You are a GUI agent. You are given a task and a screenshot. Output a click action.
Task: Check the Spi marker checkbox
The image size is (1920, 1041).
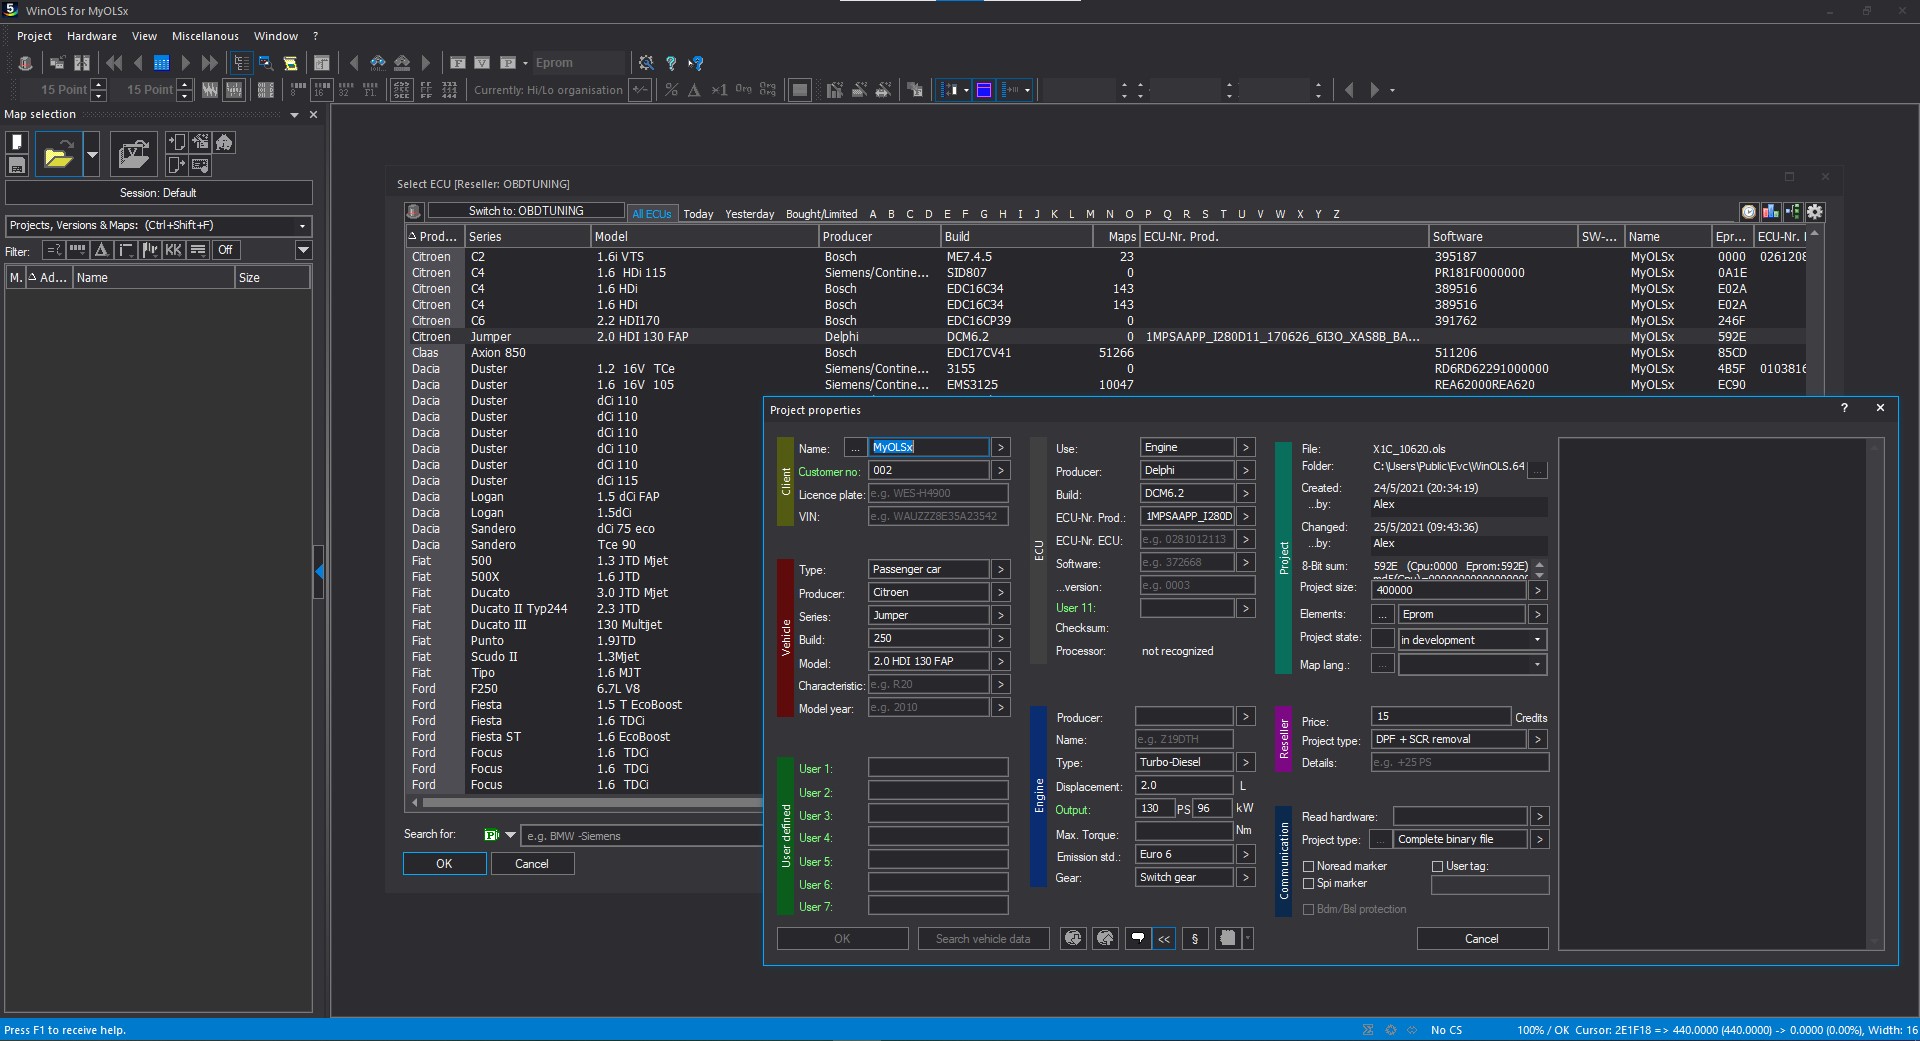[1308, 884]
